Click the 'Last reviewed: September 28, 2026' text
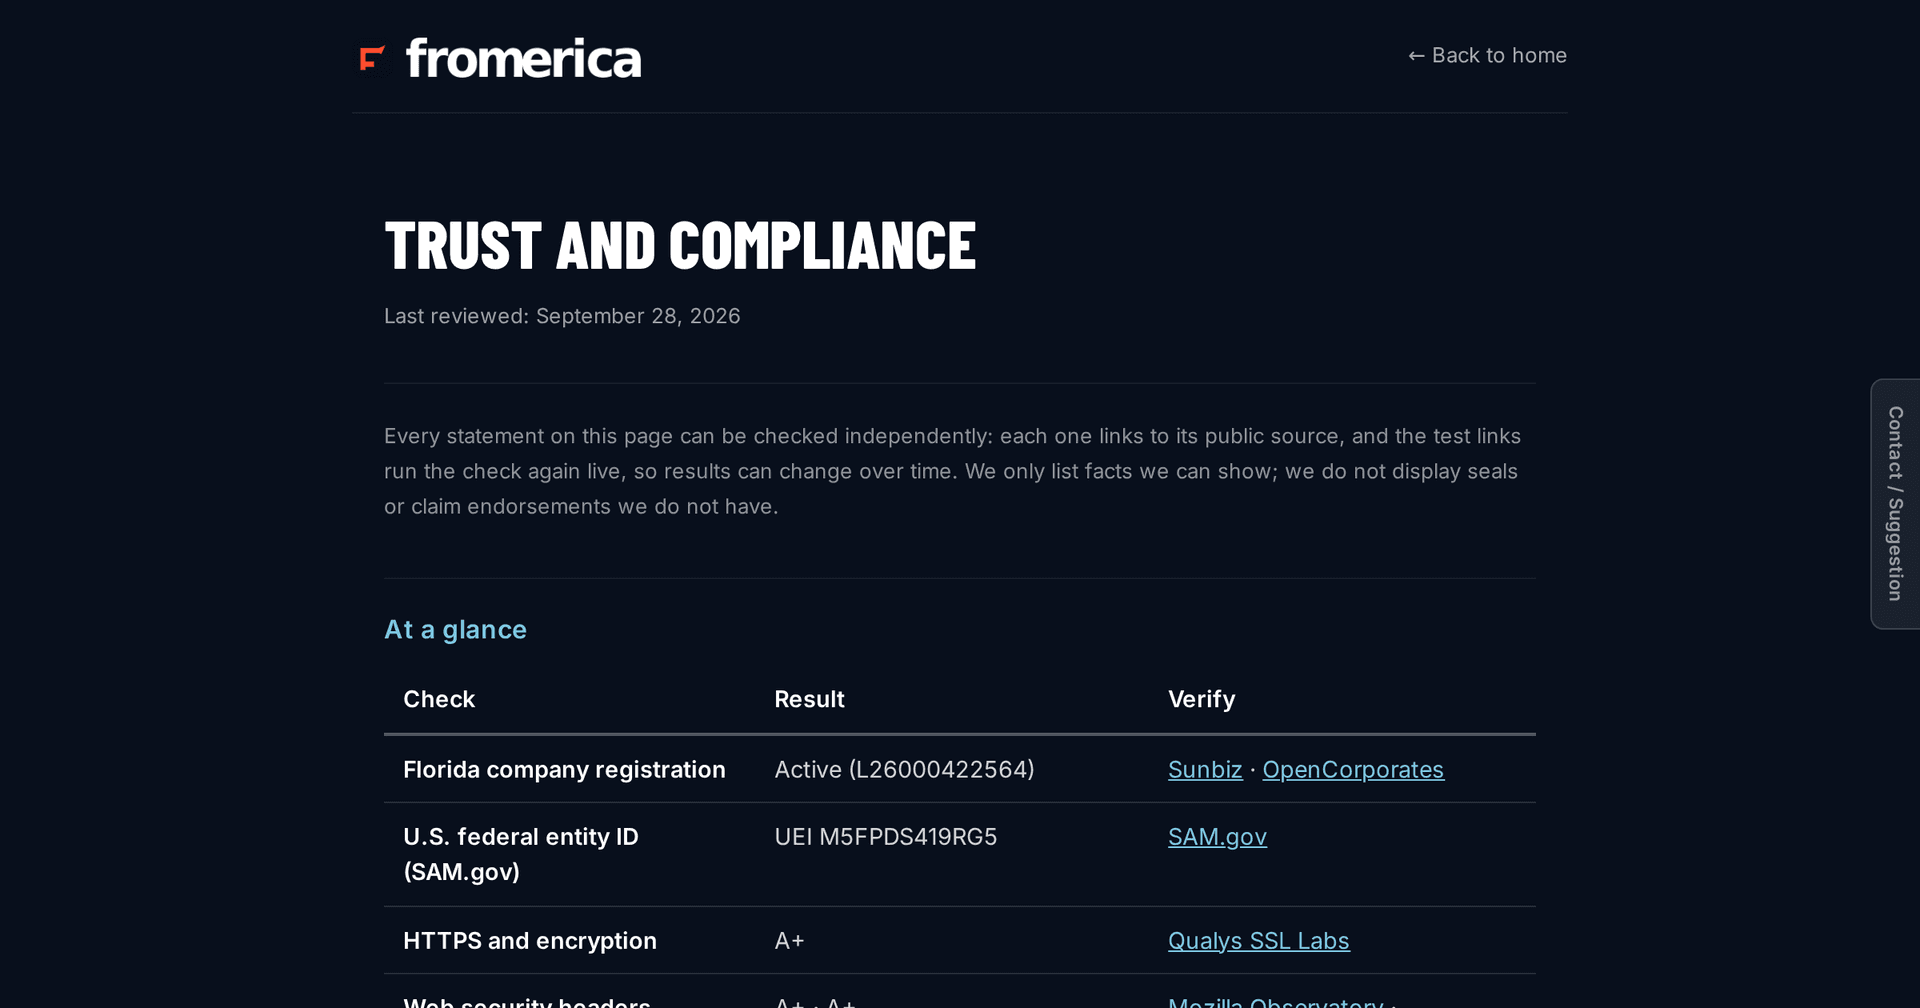The image size is (1920, 1008). 562,316
